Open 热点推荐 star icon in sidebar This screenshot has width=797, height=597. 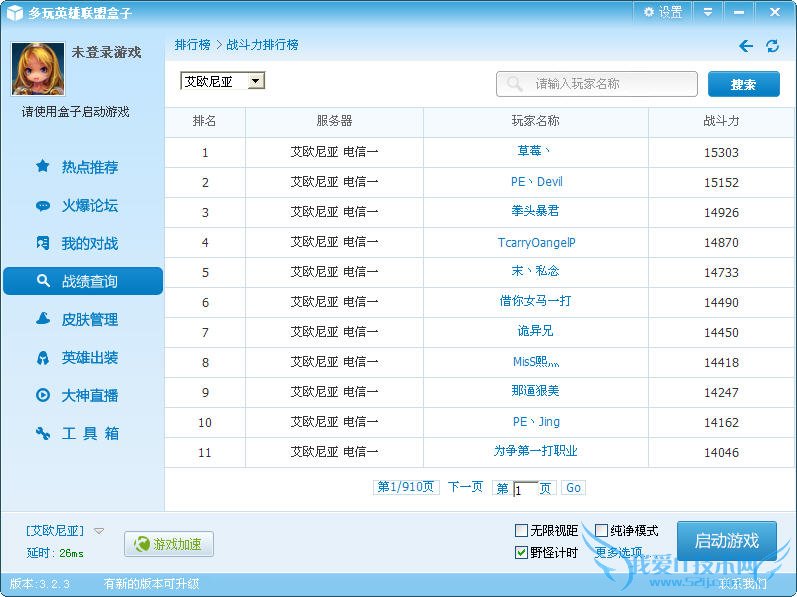click(43, 167)
